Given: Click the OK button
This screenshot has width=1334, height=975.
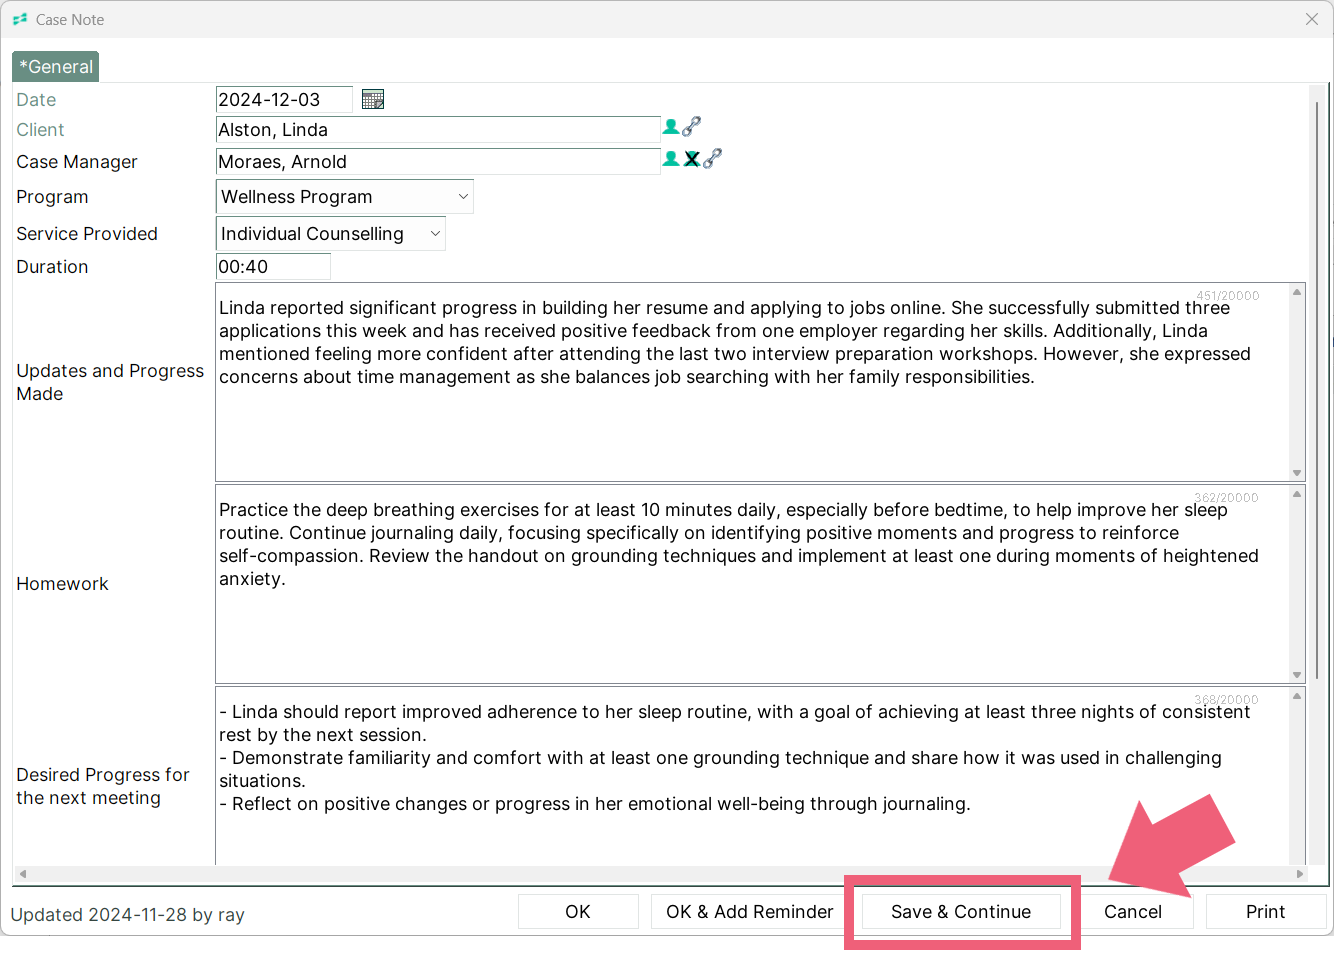Looking at the screenshot, I should [x=578, y=912].
